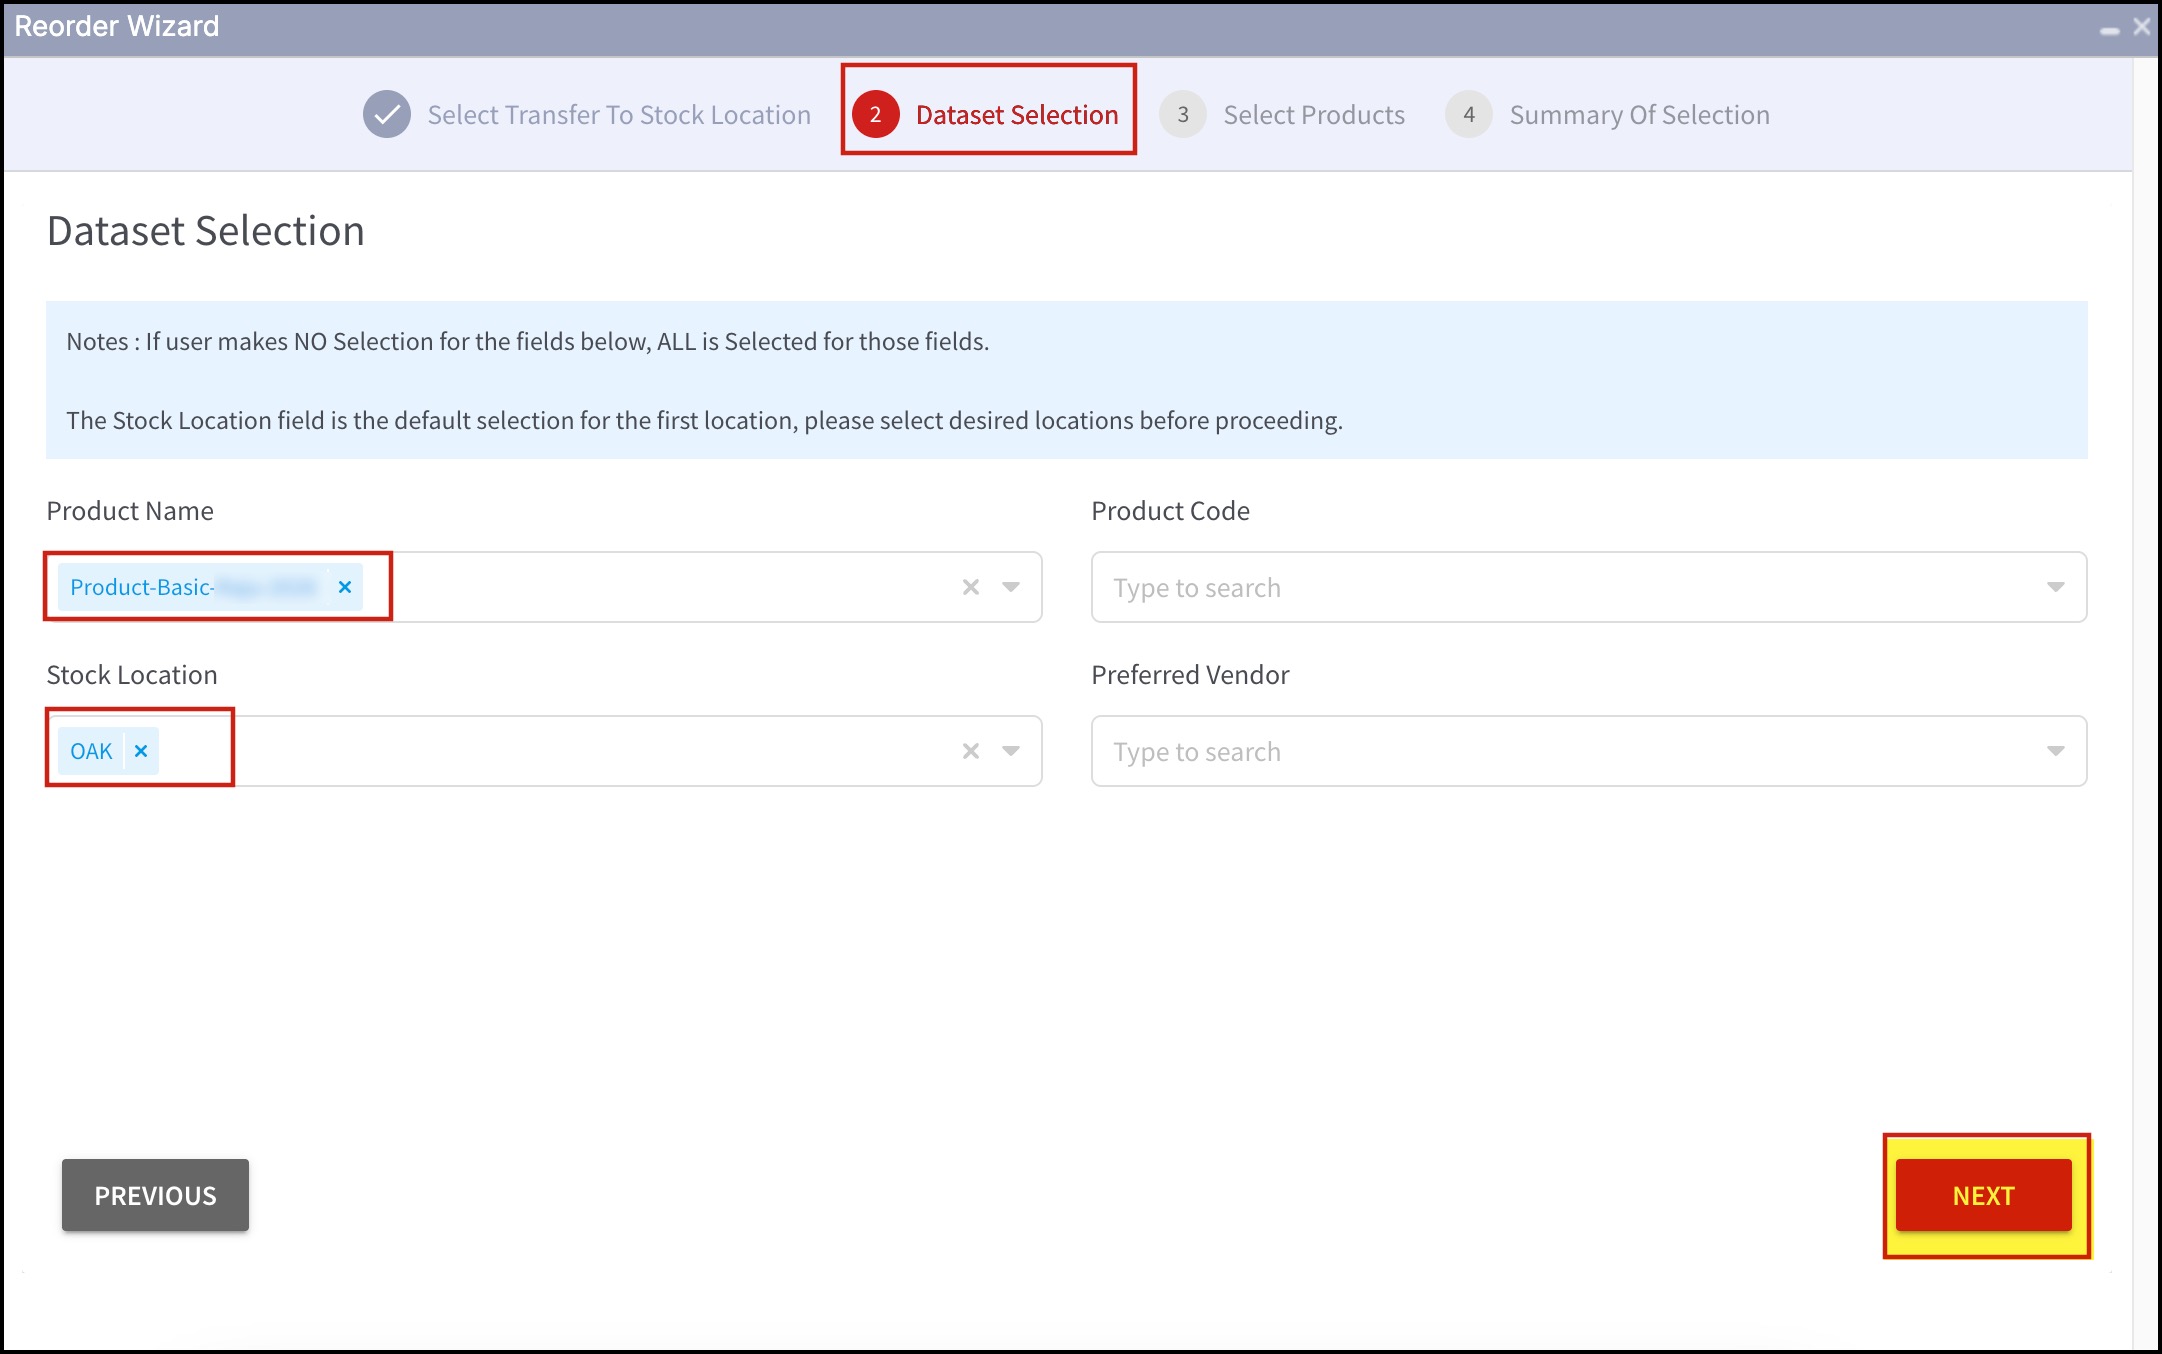Clear all Stock Location selections
This screenshot has height=1354, width=2162.
click(970, 751)
